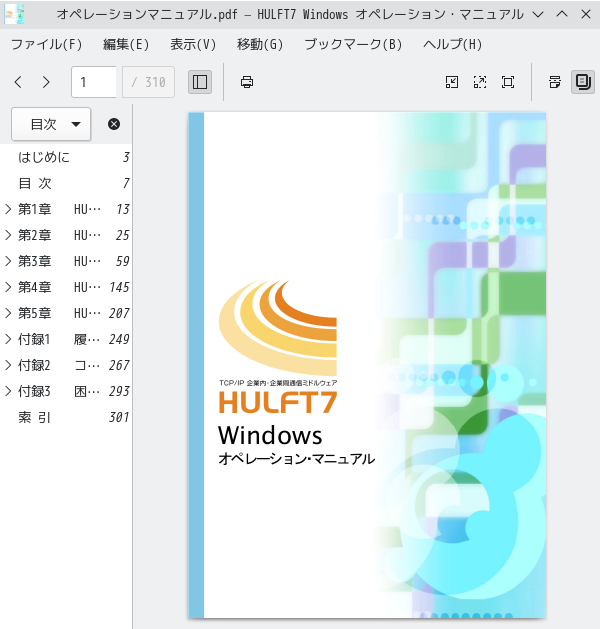The image size is (600, 629).
Task: Click page number 145 in contents
Action: (119, 287)
